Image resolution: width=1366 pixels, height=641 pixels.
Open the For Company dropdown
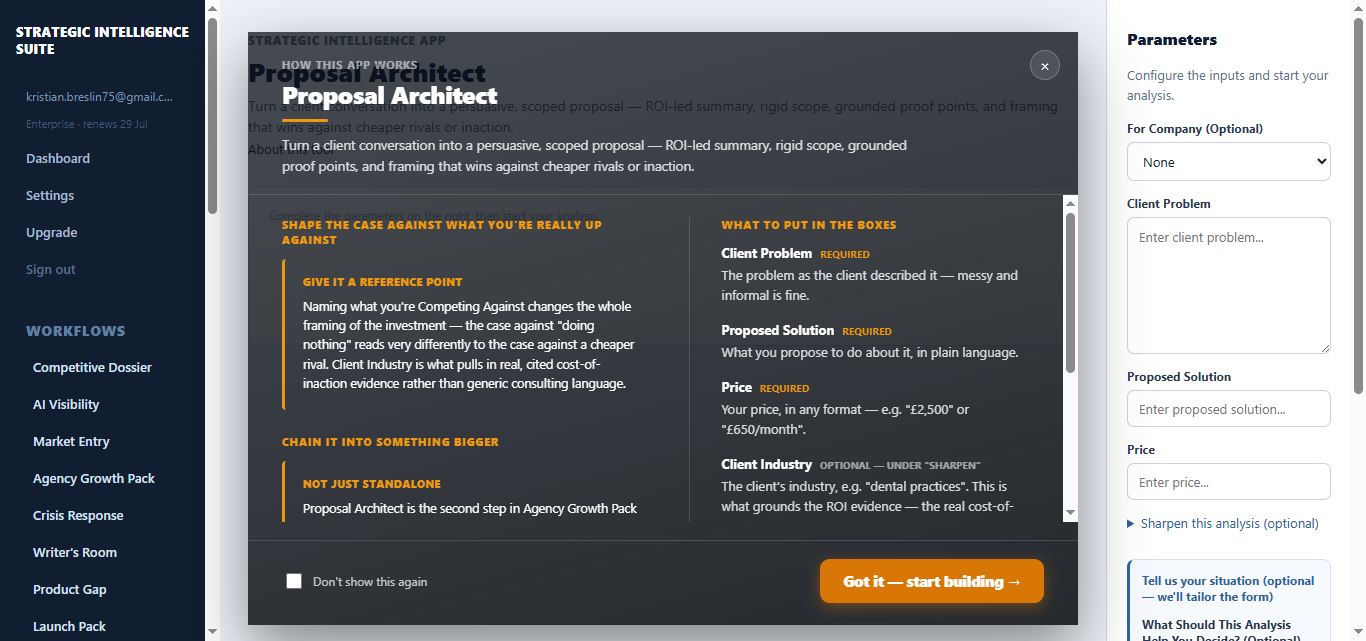click(x=1229, y=162)
